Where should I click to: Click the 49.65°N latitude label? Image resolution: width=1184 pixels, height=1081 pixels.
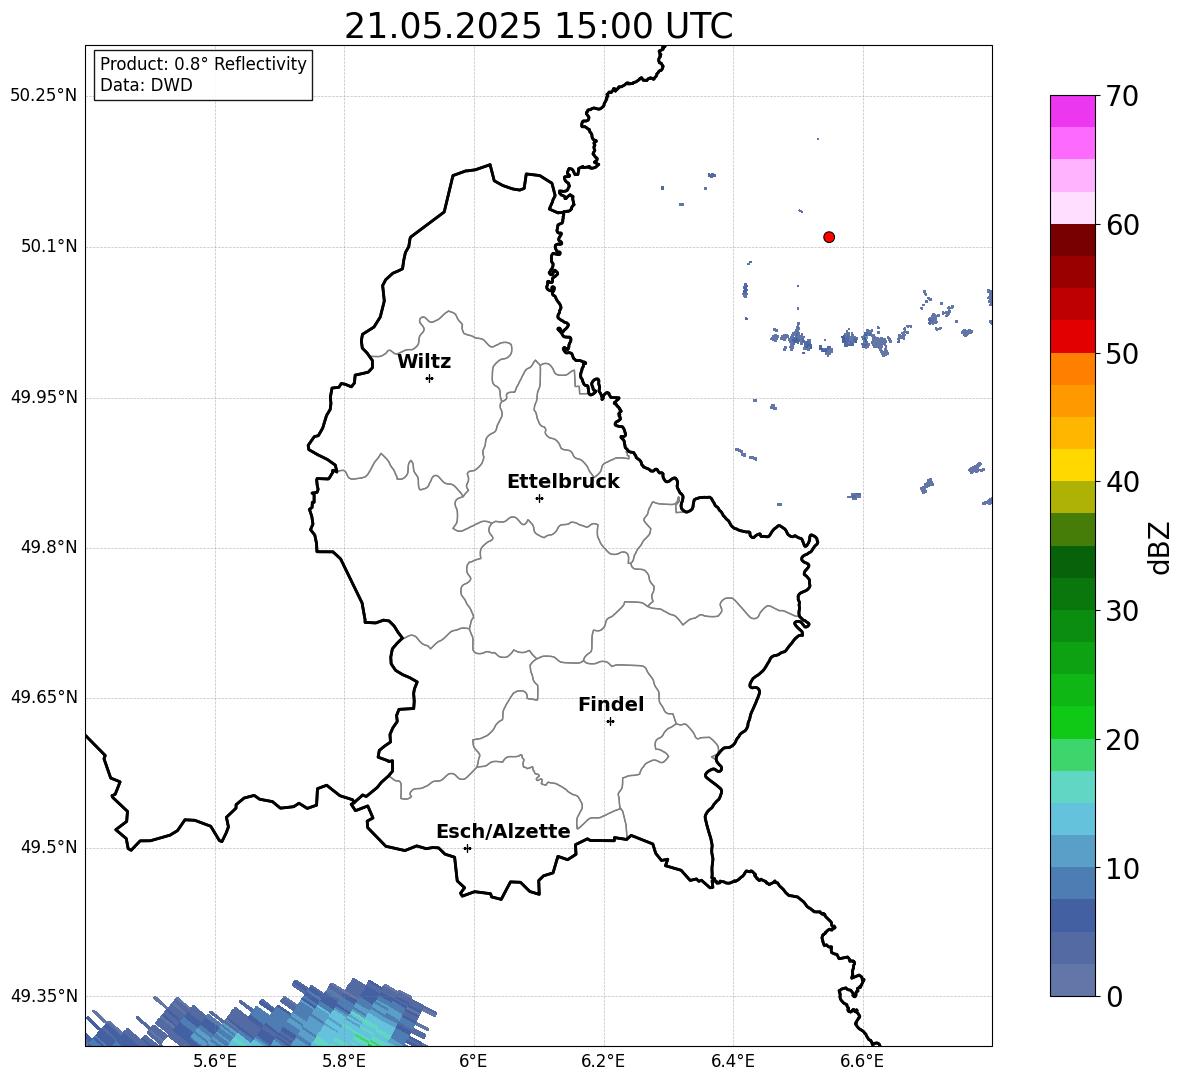[44, 697]
